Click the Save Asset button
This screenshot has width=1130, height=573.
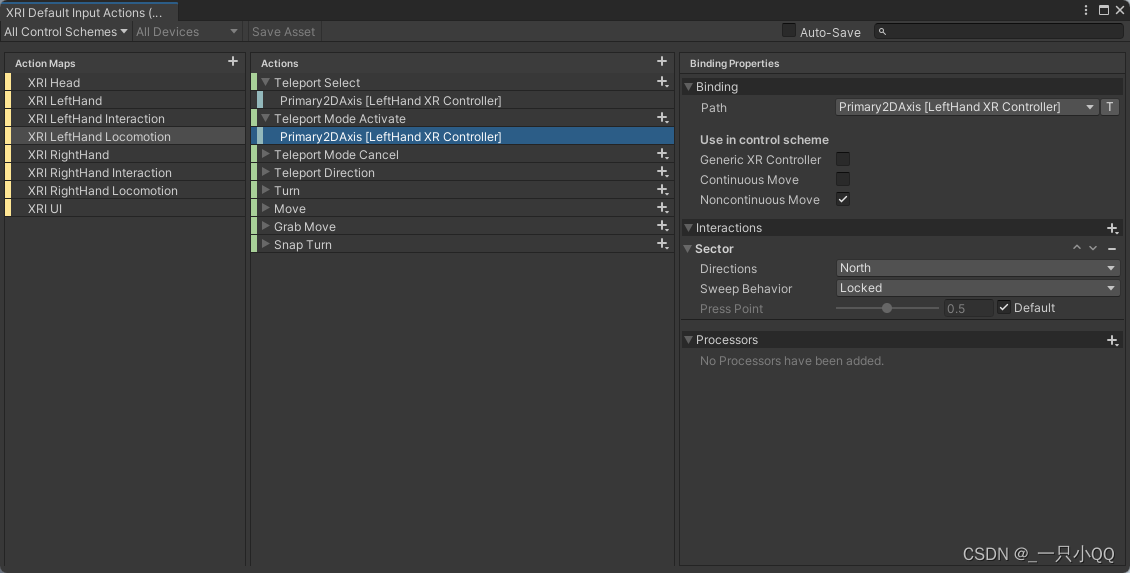283,32
